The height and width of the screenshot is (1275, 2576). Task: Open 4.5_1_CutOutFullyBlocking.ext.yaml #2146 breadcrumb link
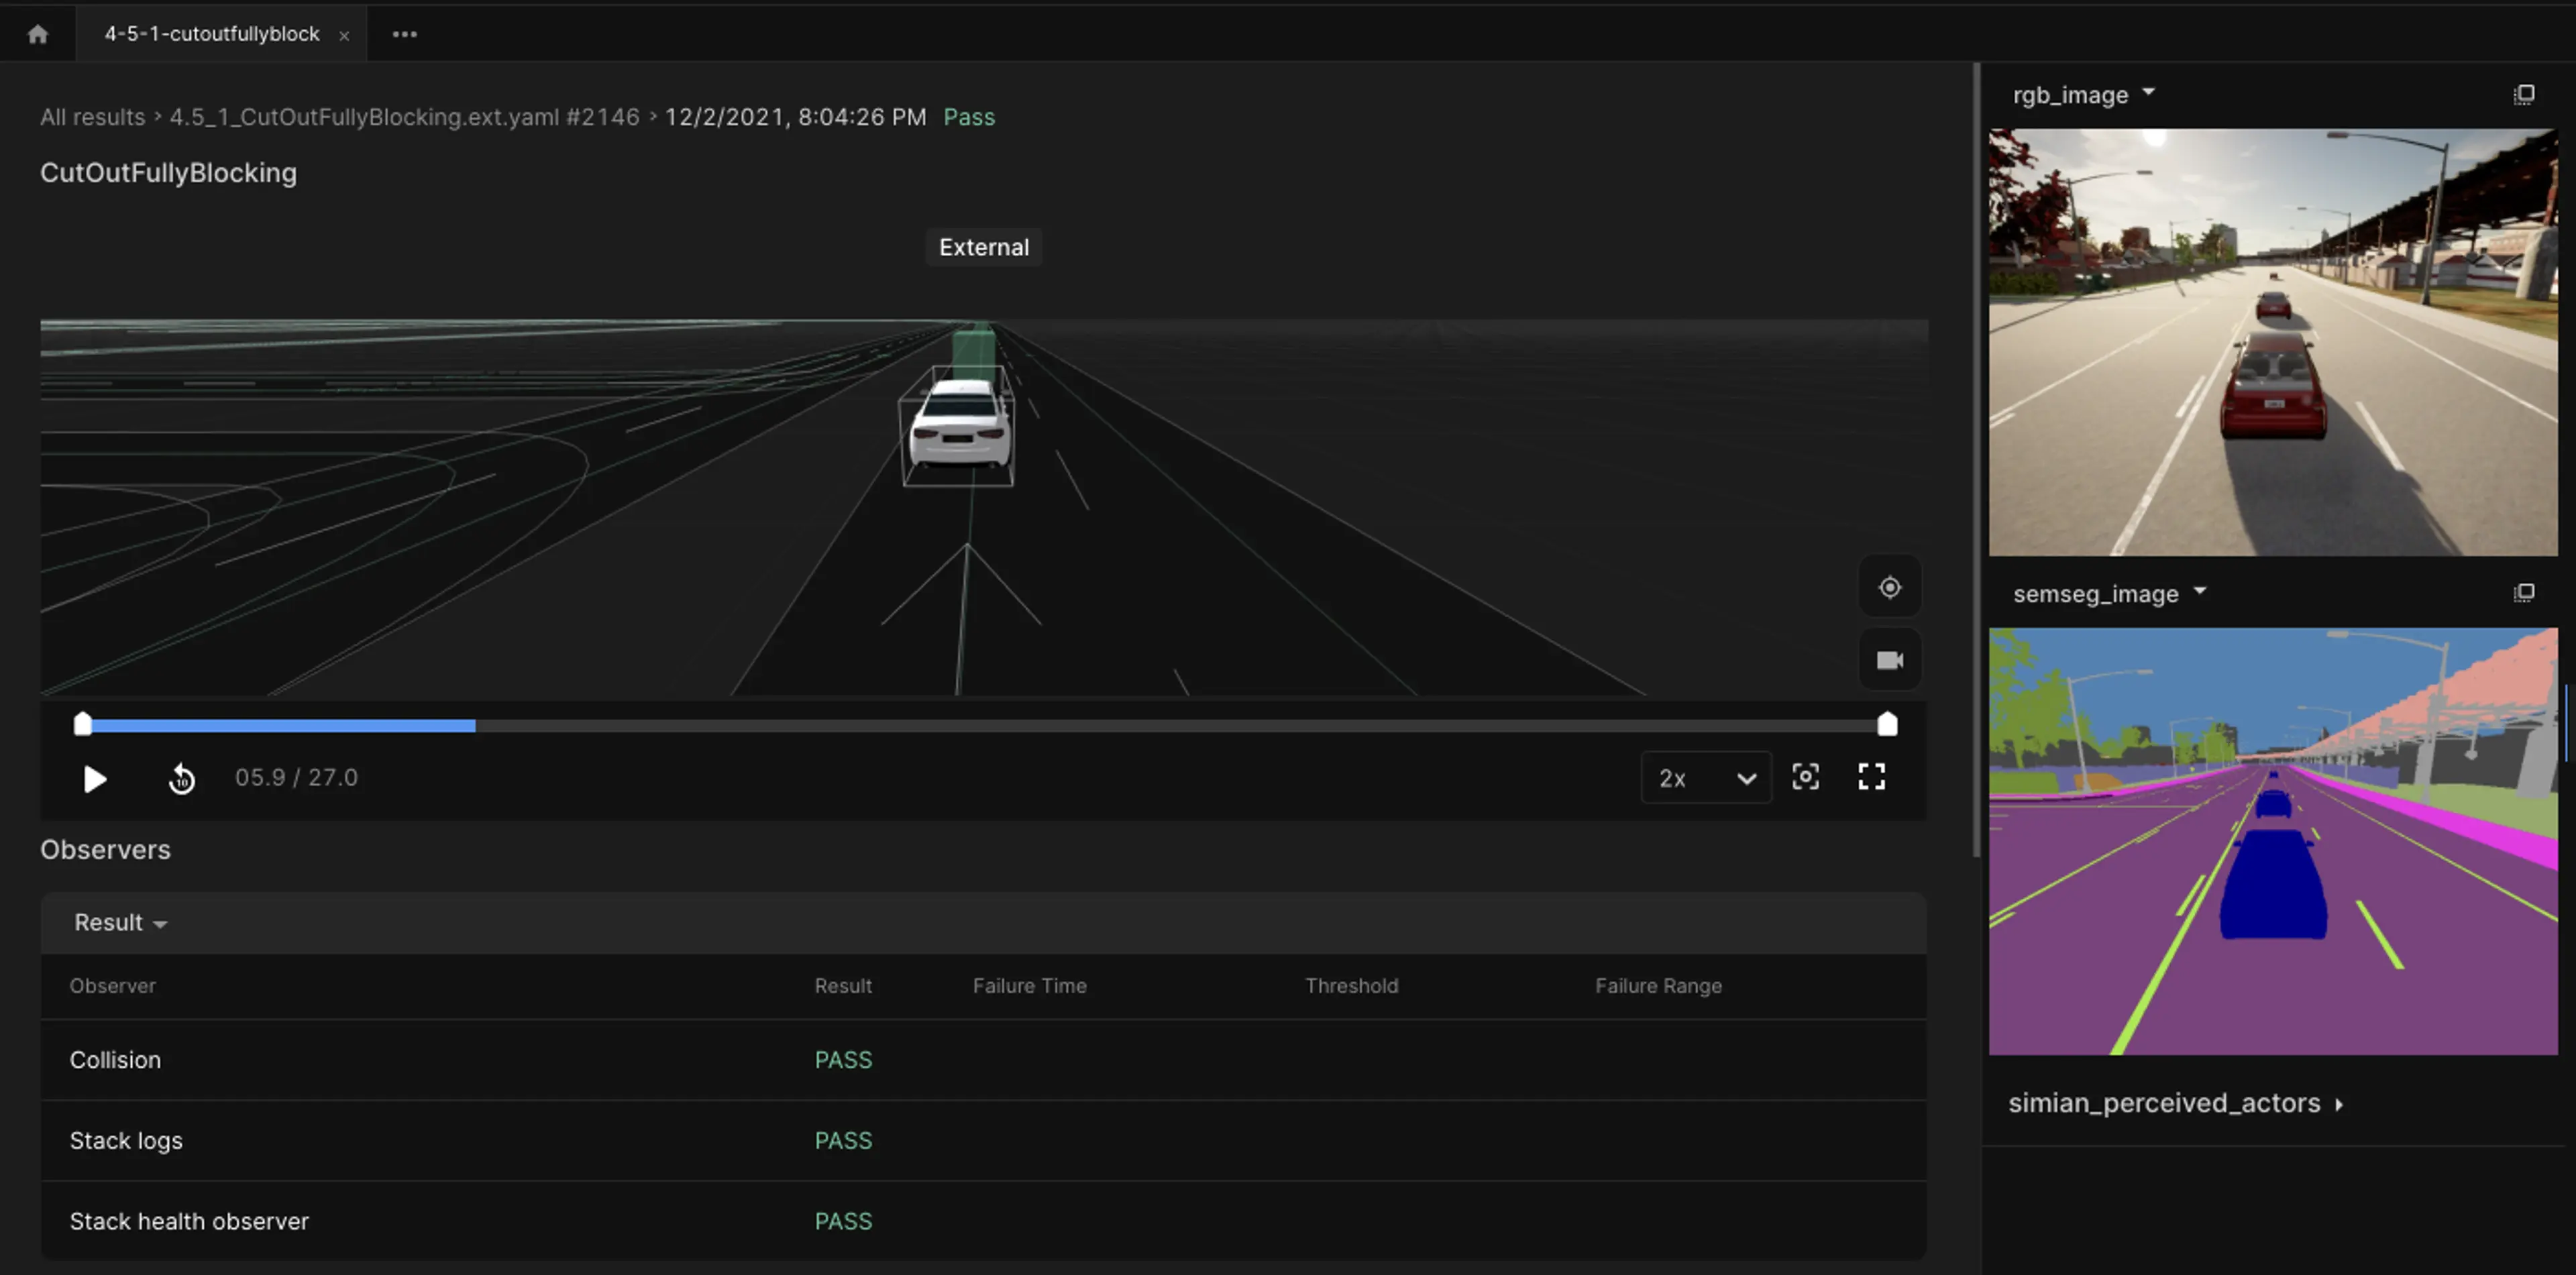pos(404,117)
